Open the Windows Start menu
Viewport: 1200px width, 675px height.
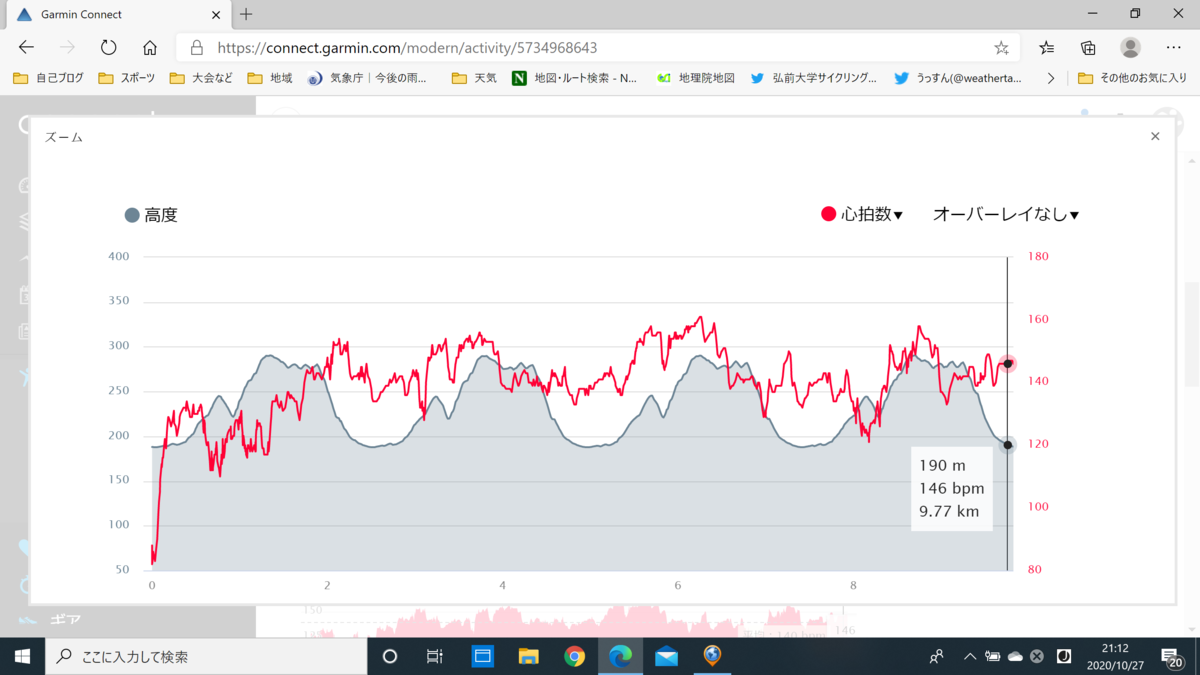click(x=22, y=656)
